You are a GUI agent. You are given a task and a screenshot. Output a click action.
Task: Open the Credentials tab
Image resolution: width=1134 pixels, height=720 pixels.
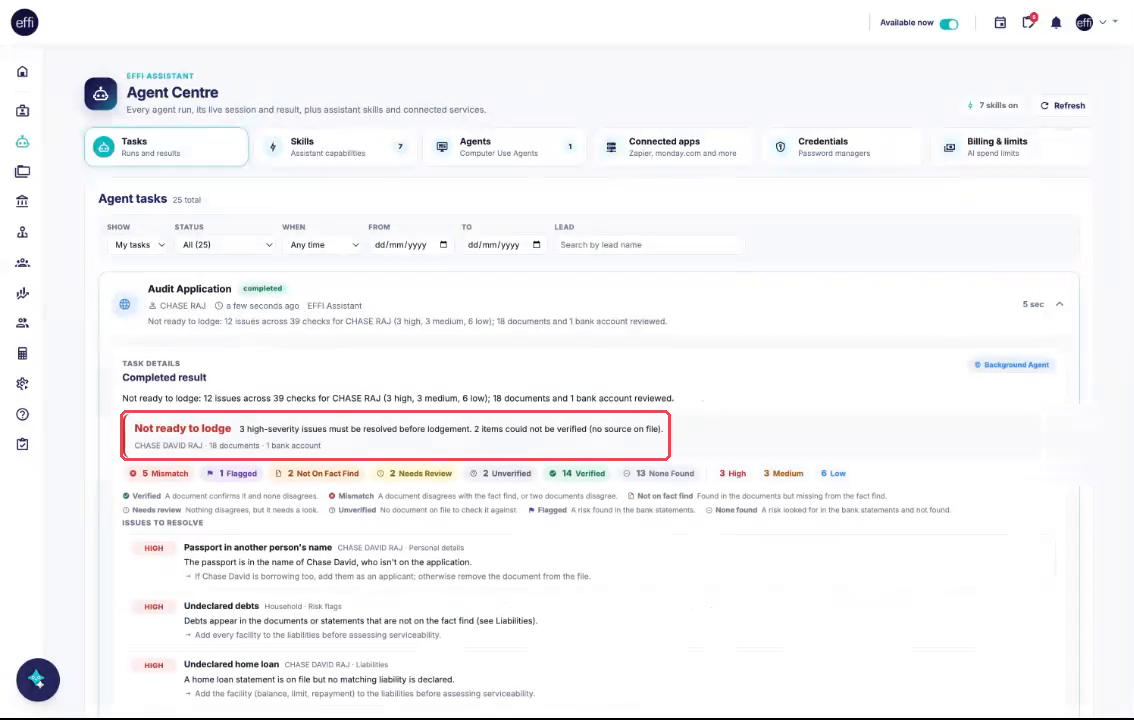pos(843,147)
